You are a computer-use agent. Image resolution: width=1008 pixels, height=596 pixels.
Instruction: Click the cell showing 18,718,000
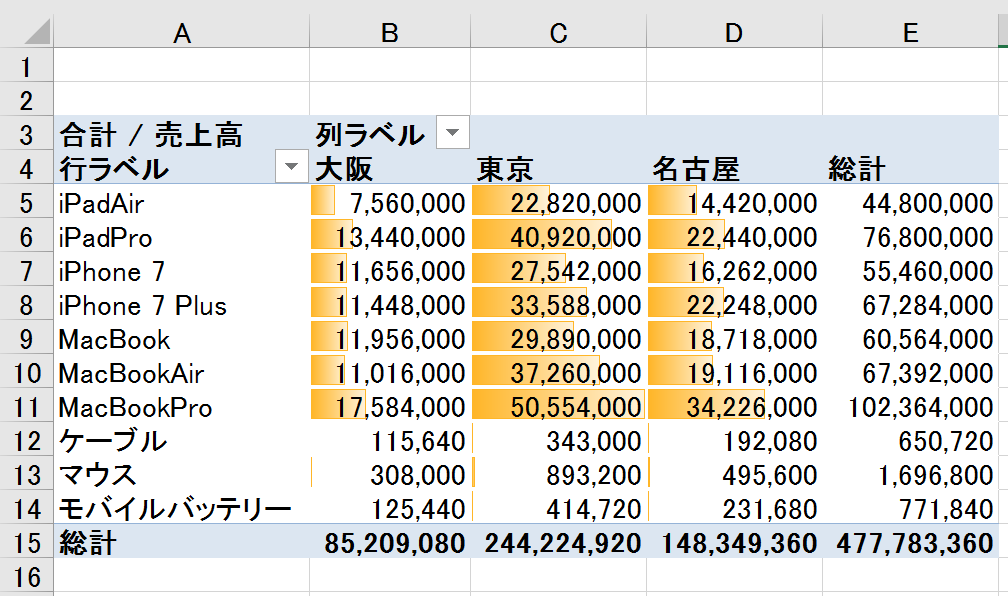coord(734,338)
